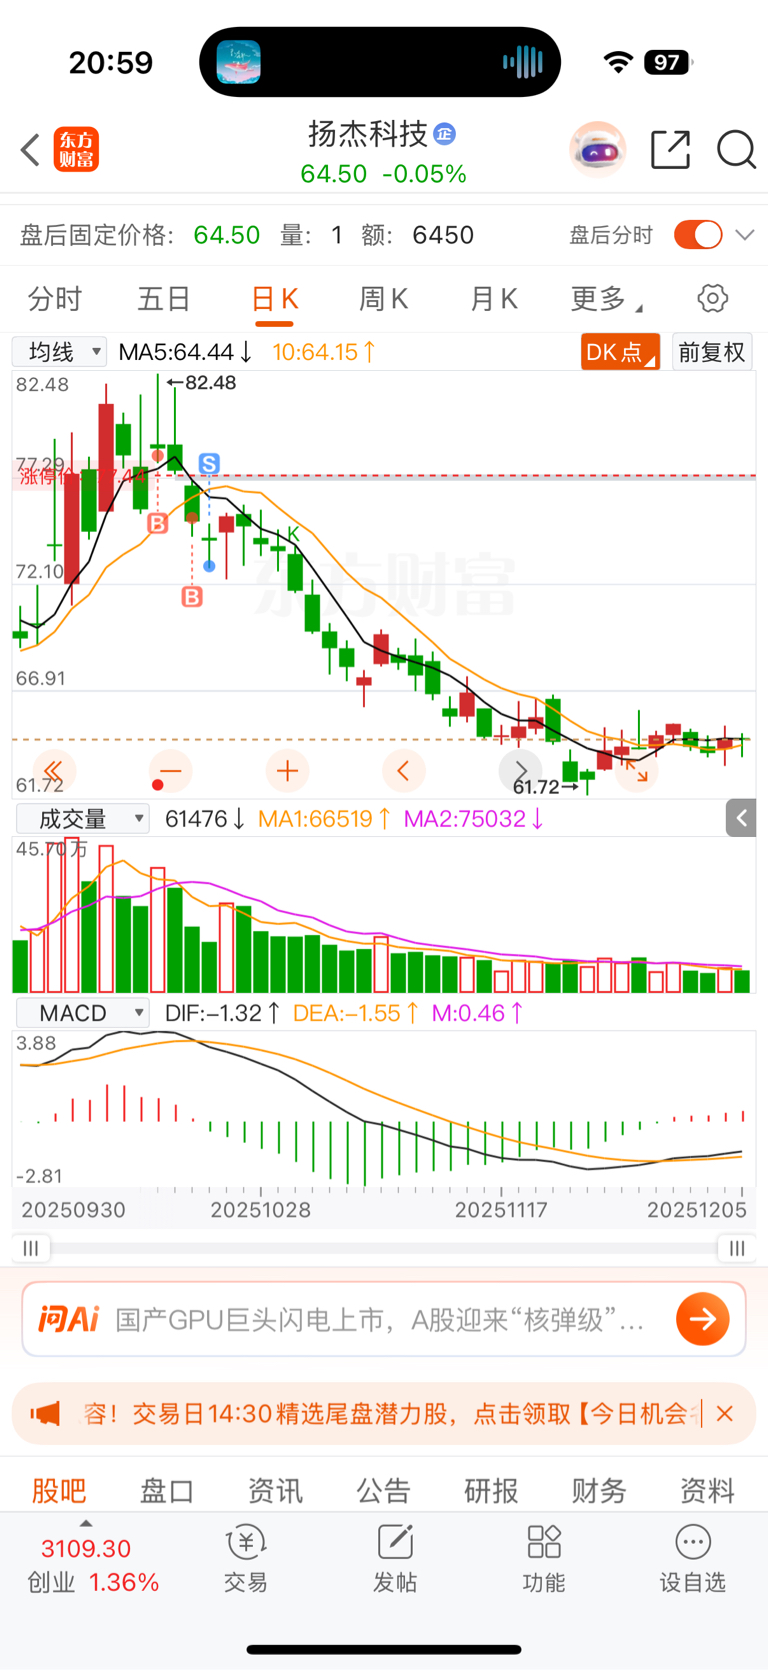Tap 设自选 add to watchlist
The width and height of the screenshot is (768, 1670).
pyautogui.click(x=693, y=1559)
